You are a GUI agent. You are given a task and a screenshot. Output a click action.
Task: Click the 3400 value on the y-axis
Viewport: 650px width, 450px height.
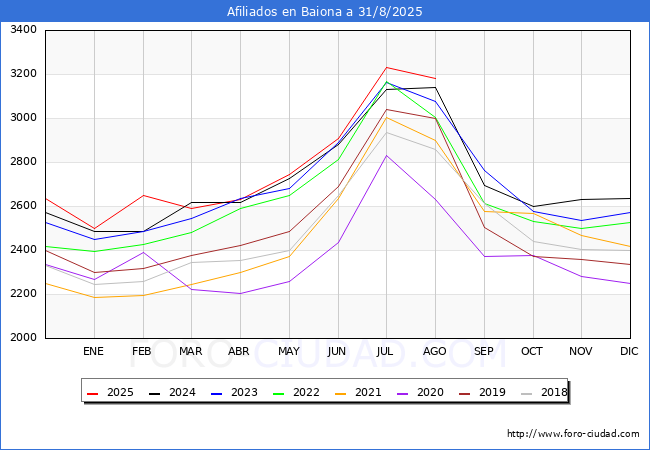tap(24, 30)
